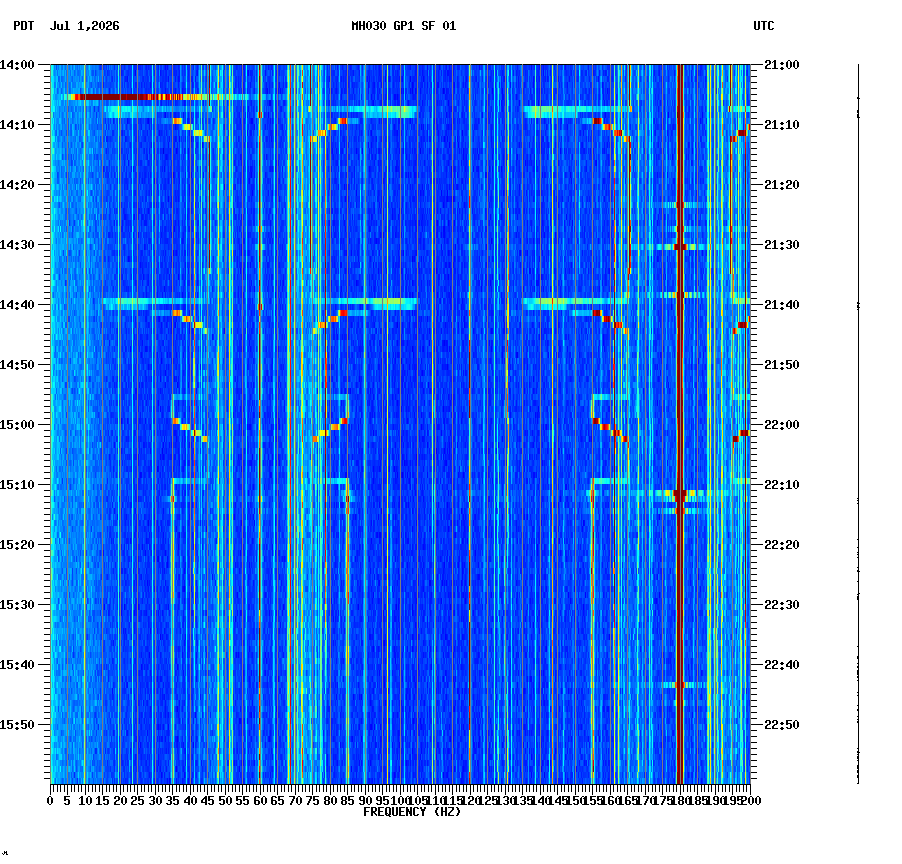This screenshot has height=864, width=902.
Task: Click the 22:30 UTC time label
Action: click(x=782, y=605)
